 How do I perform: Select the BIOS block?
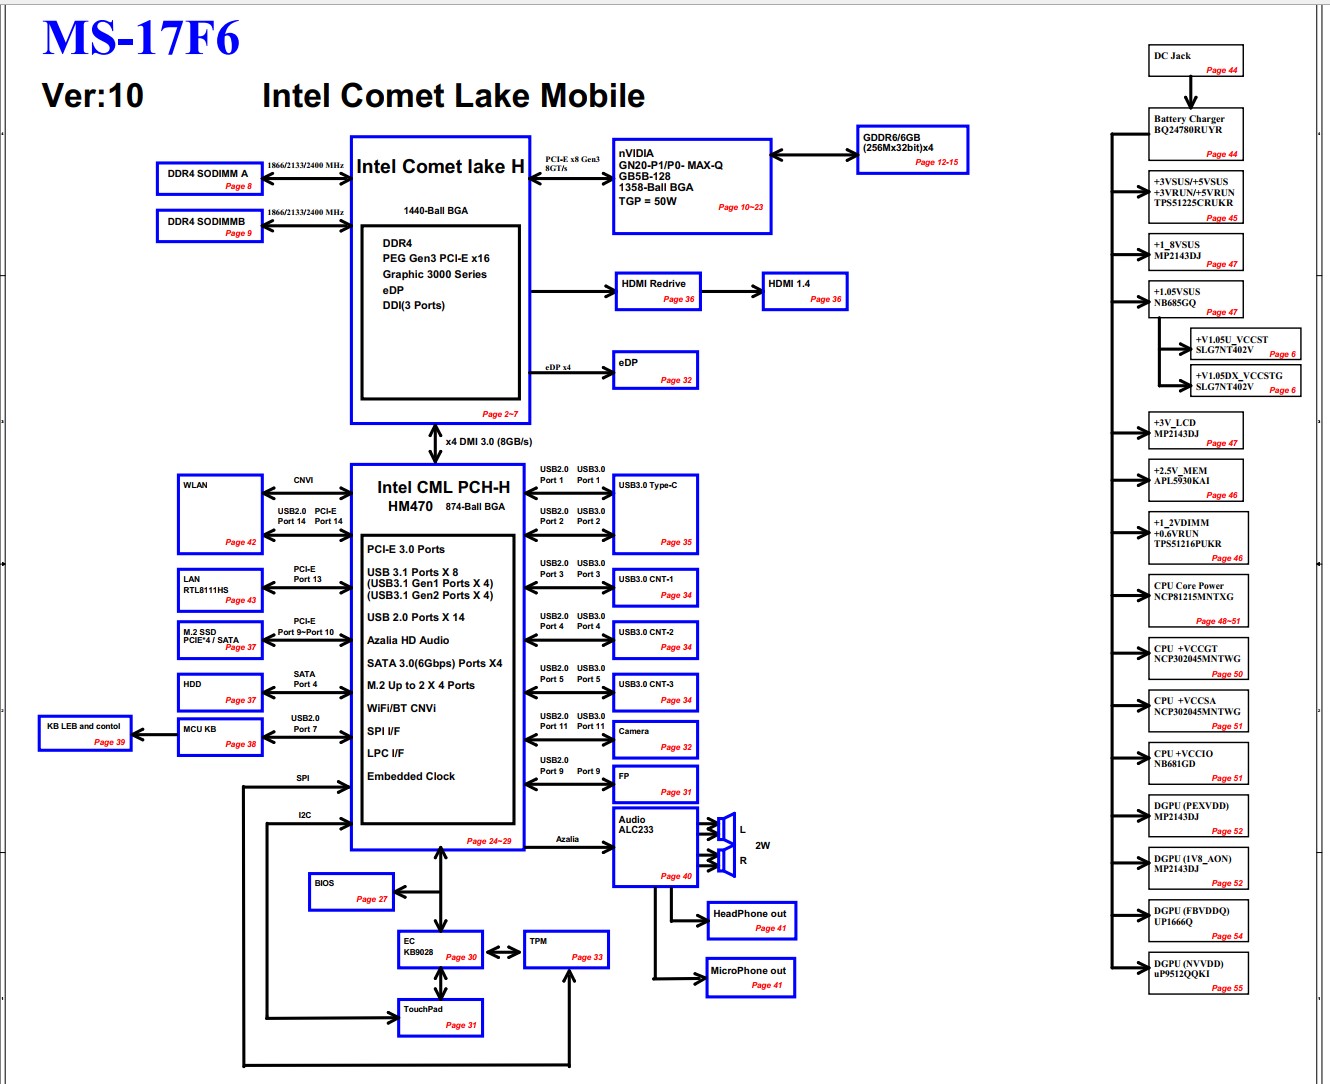click(x=351, y=891)
